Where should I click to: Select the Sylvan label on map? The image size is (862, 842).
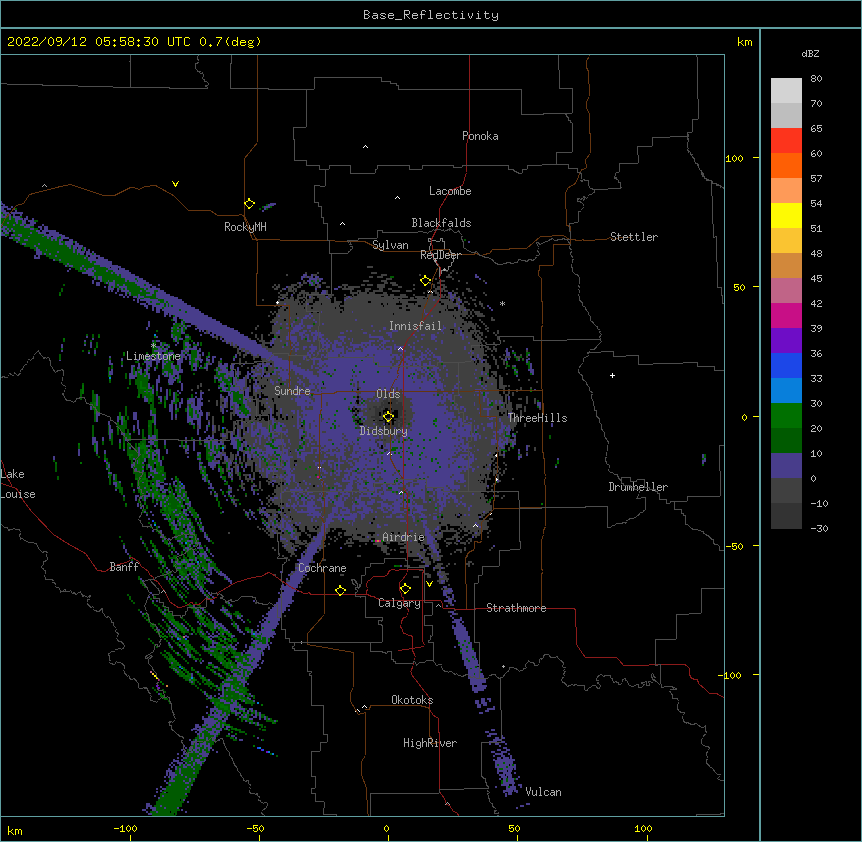click(390, 245)
